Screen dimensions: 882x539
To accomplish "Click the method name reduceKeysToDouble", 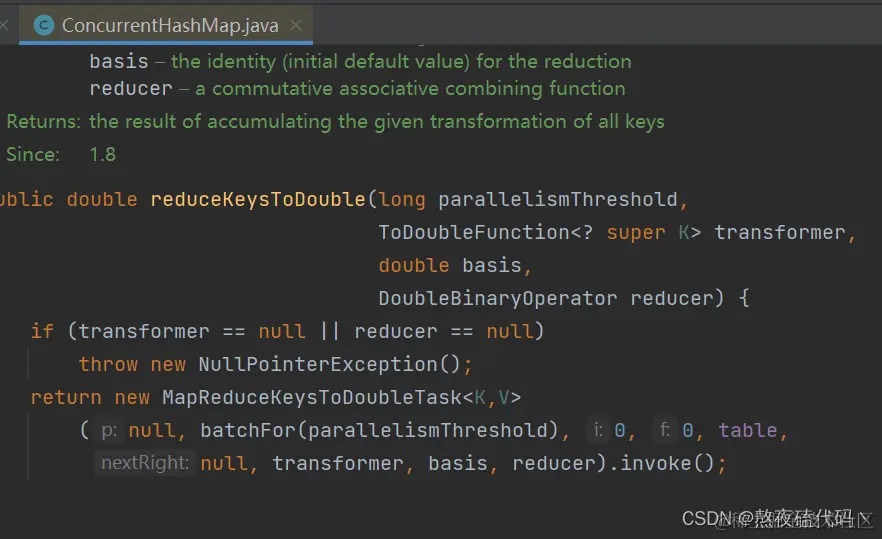I will [x=258, y=199].
